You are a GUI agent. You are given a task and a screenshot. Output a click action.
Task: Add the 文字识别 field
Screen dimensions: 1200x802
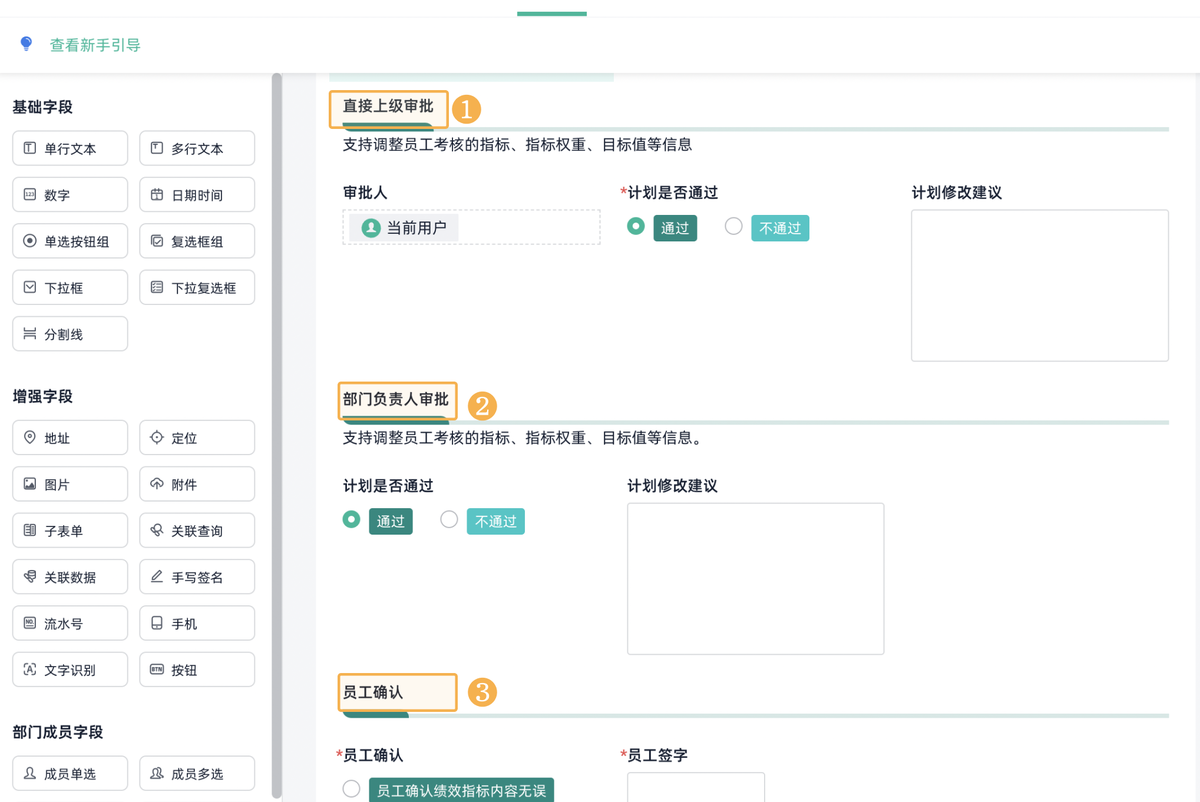pyautogui.click(x=70, y=670)
